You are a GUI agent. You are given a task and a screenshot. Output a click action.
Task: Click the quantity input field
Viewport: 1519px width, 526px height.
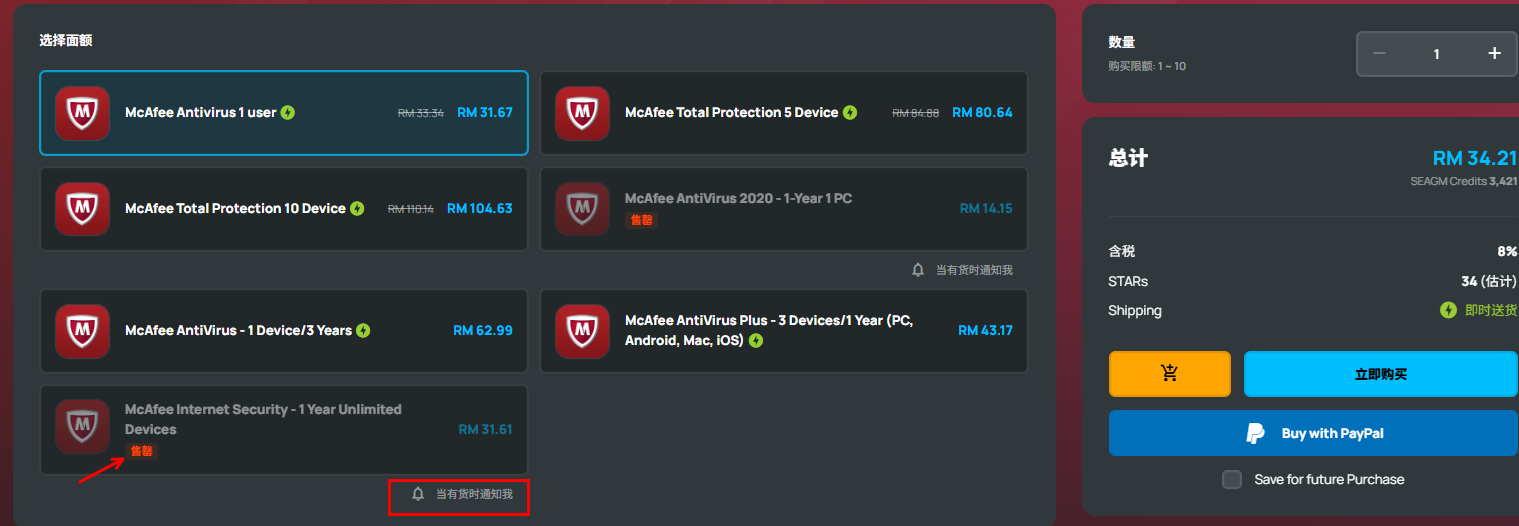click(x=1437, y=54)
